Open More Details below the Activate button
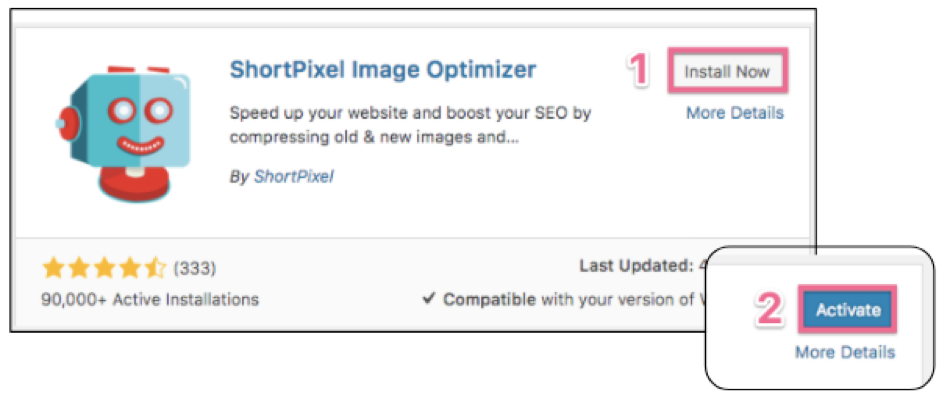This screenshot has height=404, width=949. [x=845, y=352]
